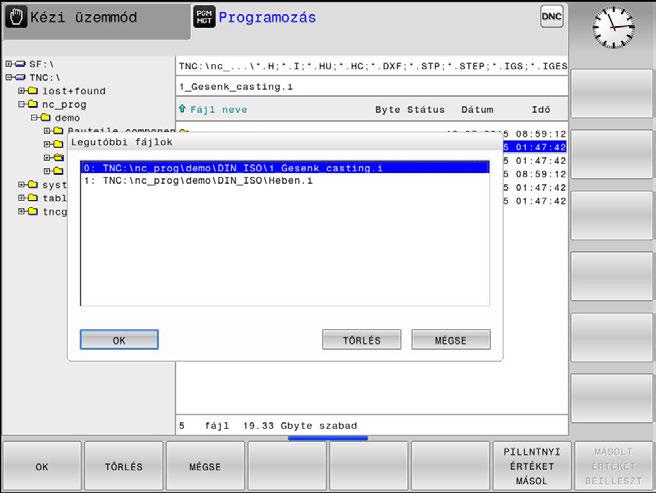Select lost+found in folder tree

pos(74,91)
